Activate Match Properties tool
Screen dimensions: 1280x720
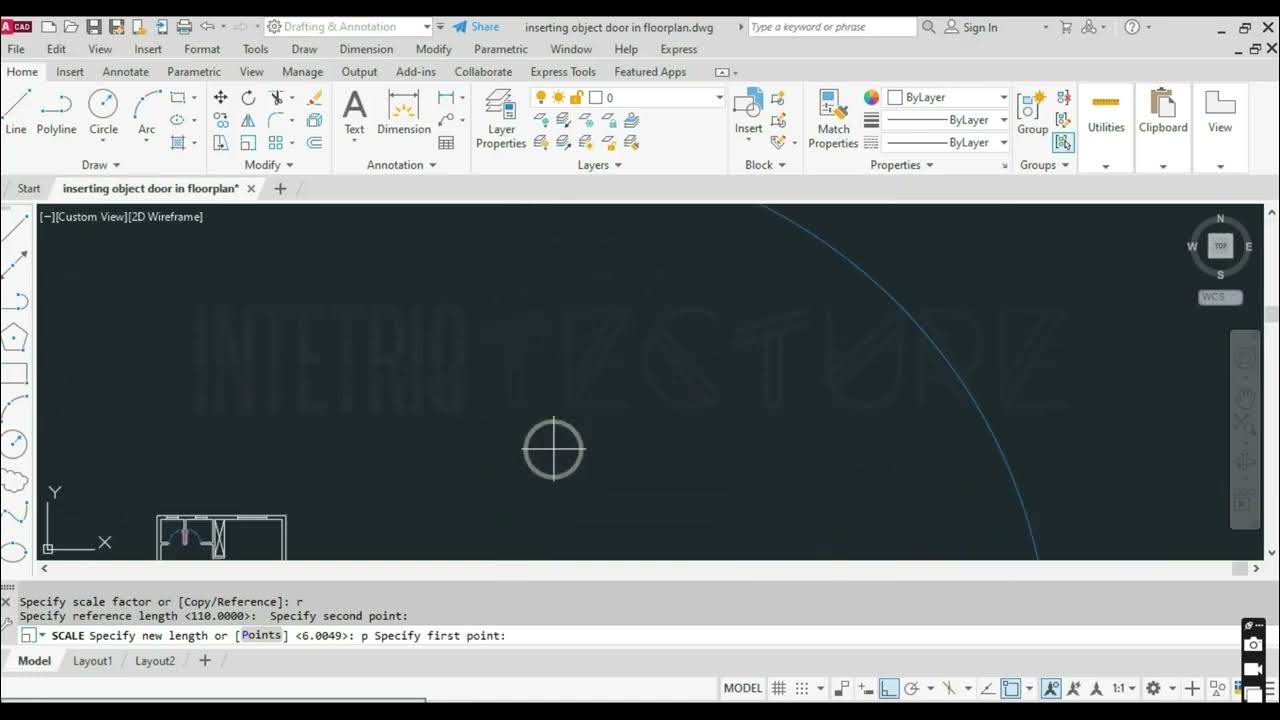point(833,118)
